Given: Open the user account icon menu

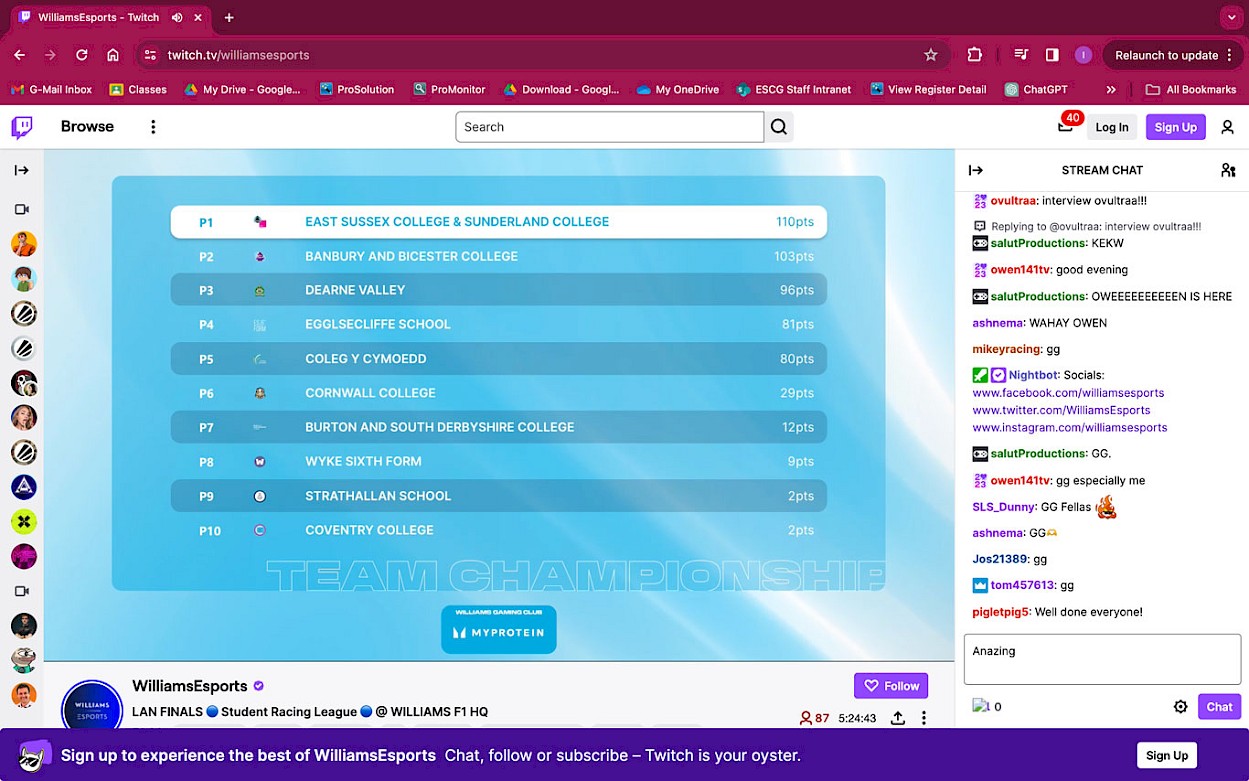Looking at the screenshot, I should click(x=1228, y=127).
